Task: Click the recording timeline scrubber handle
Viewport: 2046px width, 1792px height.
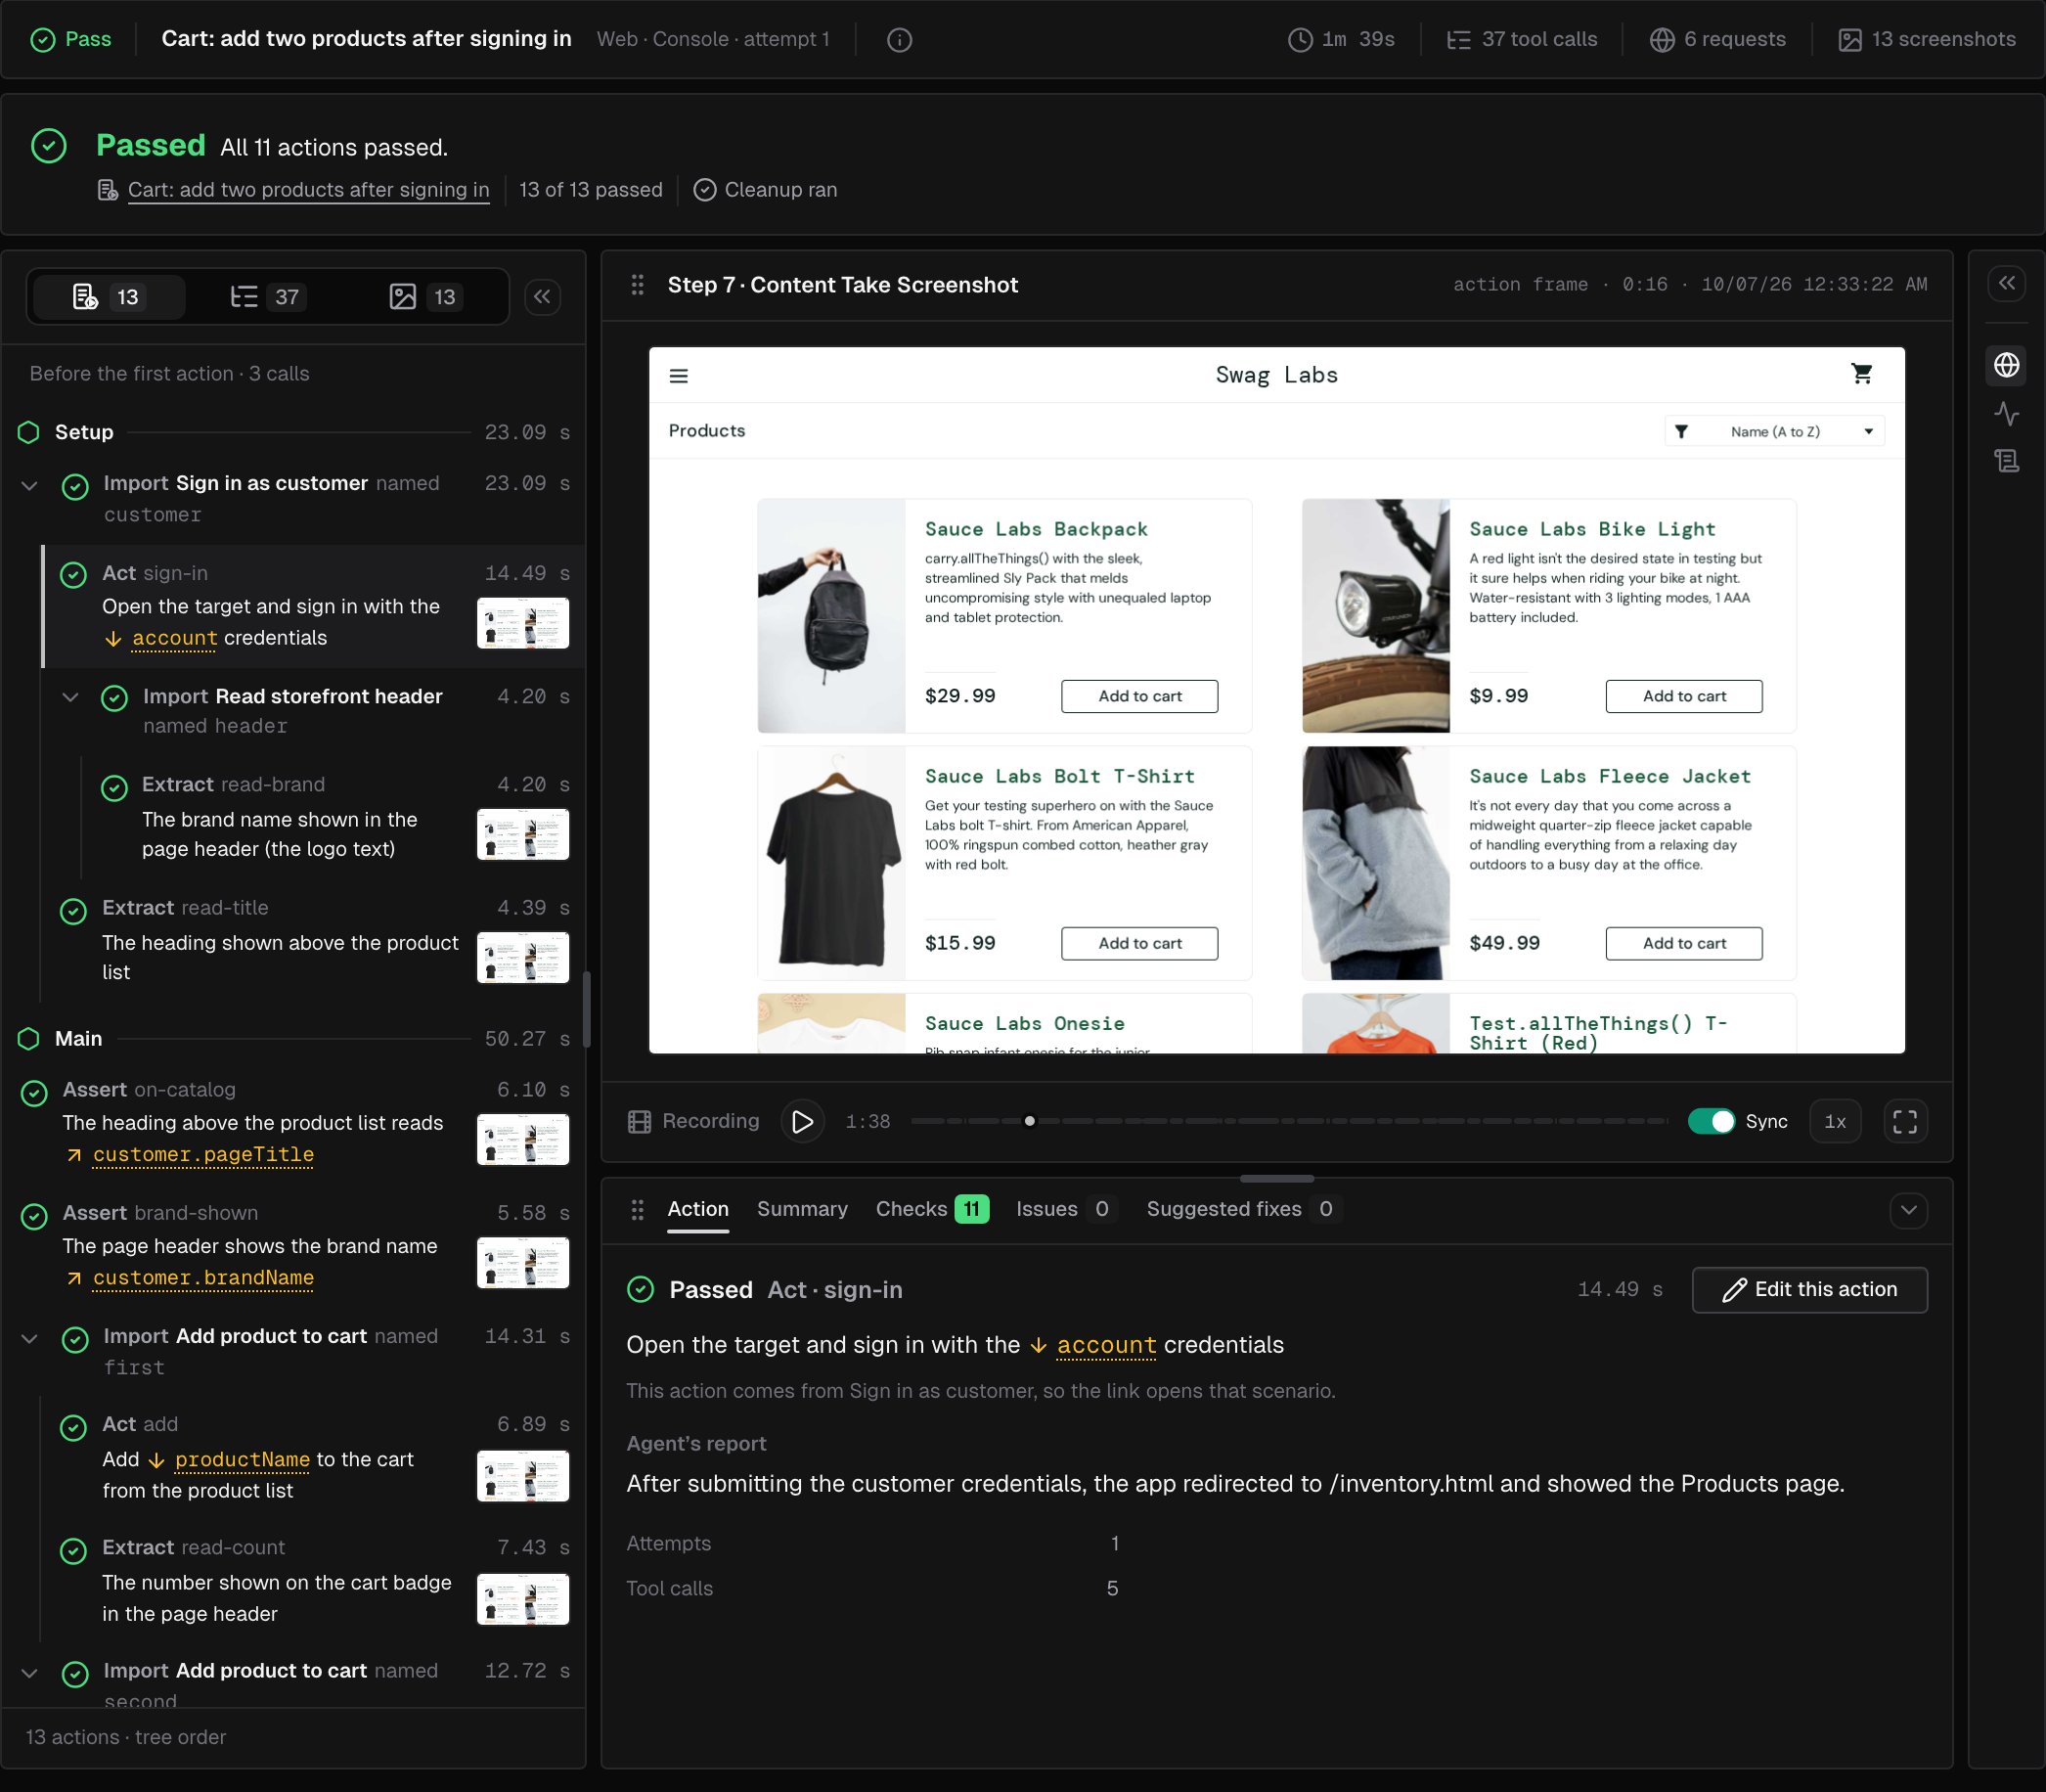Action: click(1029, 1121)
